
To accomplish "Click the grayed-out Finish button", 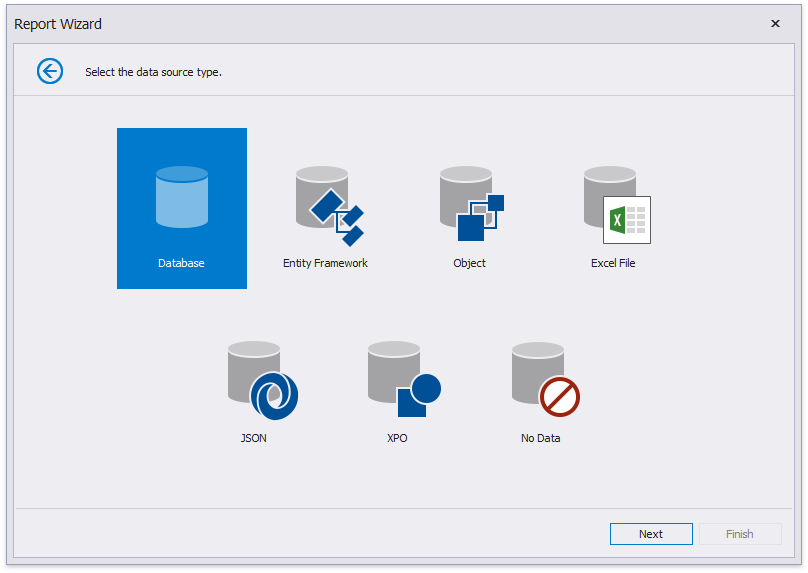I will pos(739,534).
